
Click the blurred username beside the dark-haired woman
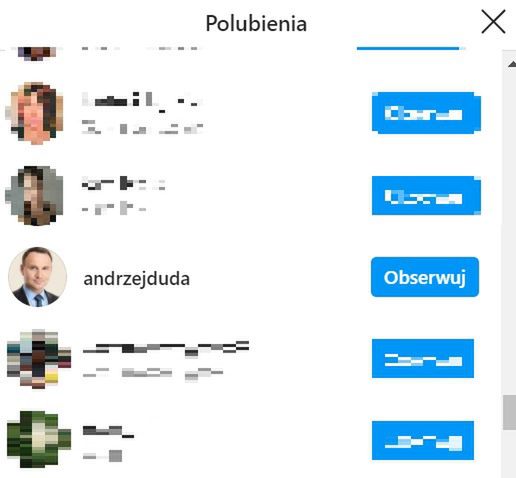(x=142, y=101)
